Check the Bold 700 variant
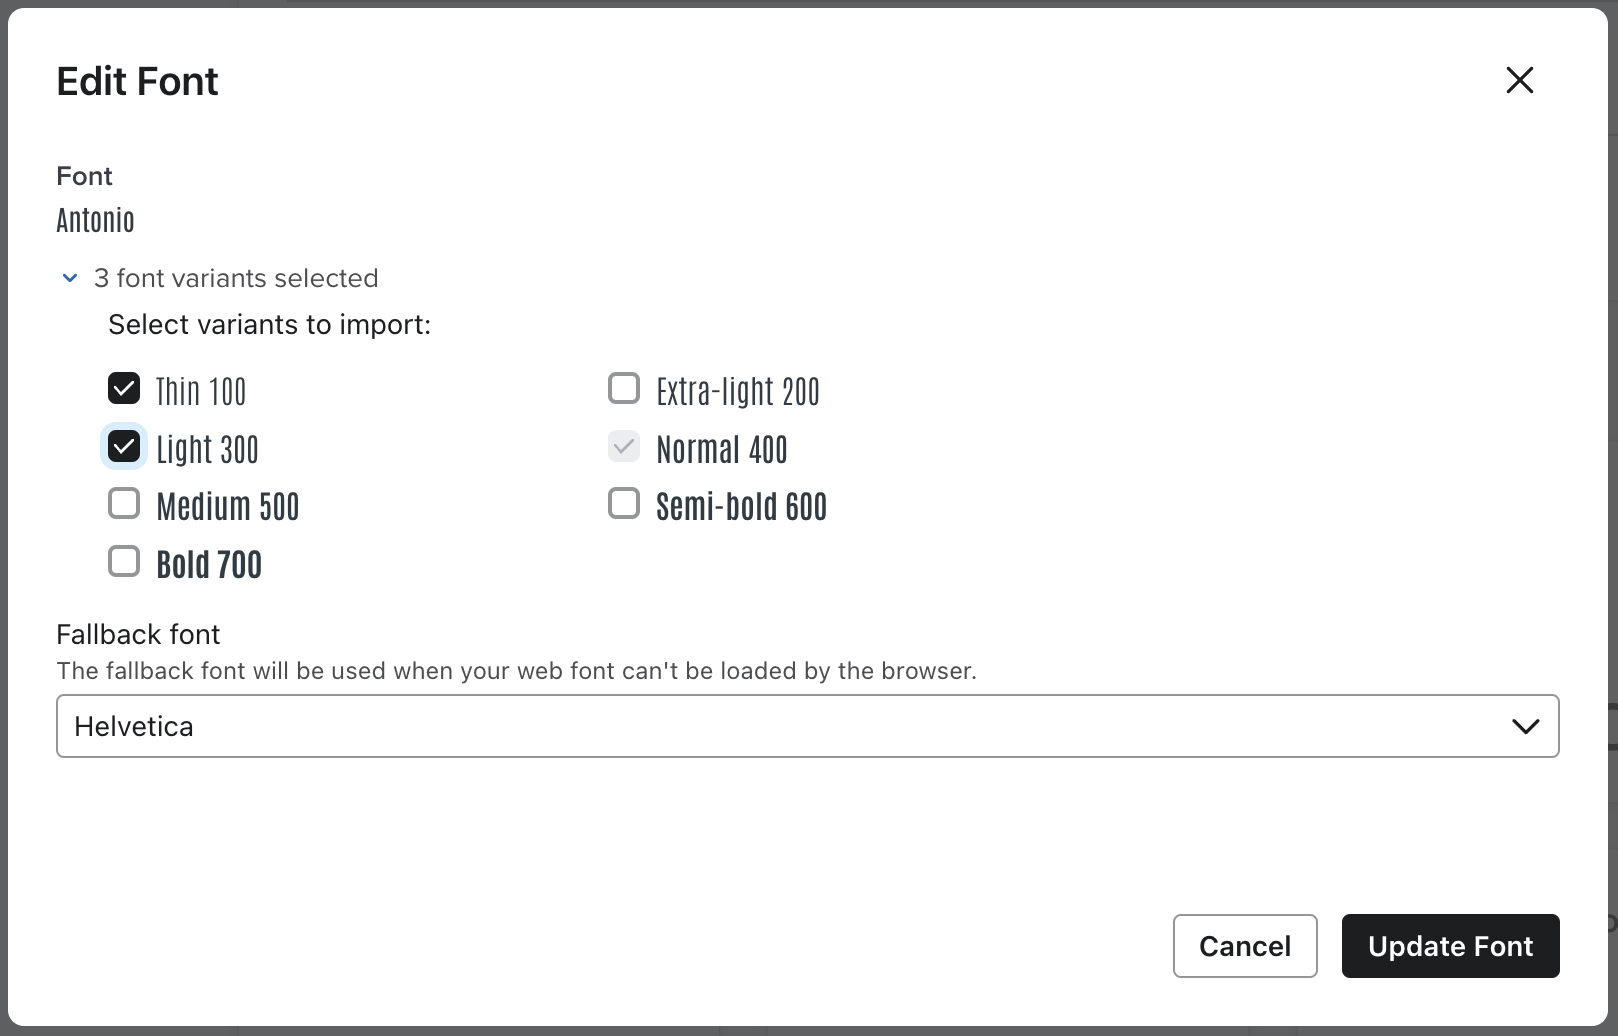Screen dimensions: 1618x1036 123,561
